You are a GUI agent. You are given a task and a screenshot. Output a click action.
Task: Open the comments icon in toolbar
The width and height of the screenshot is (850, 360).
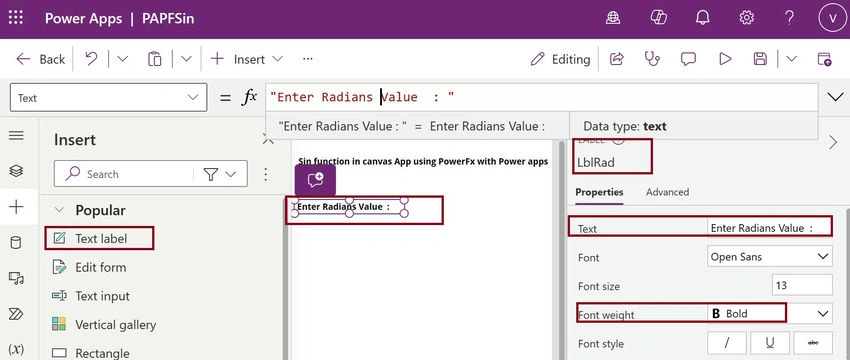point(688,59)
